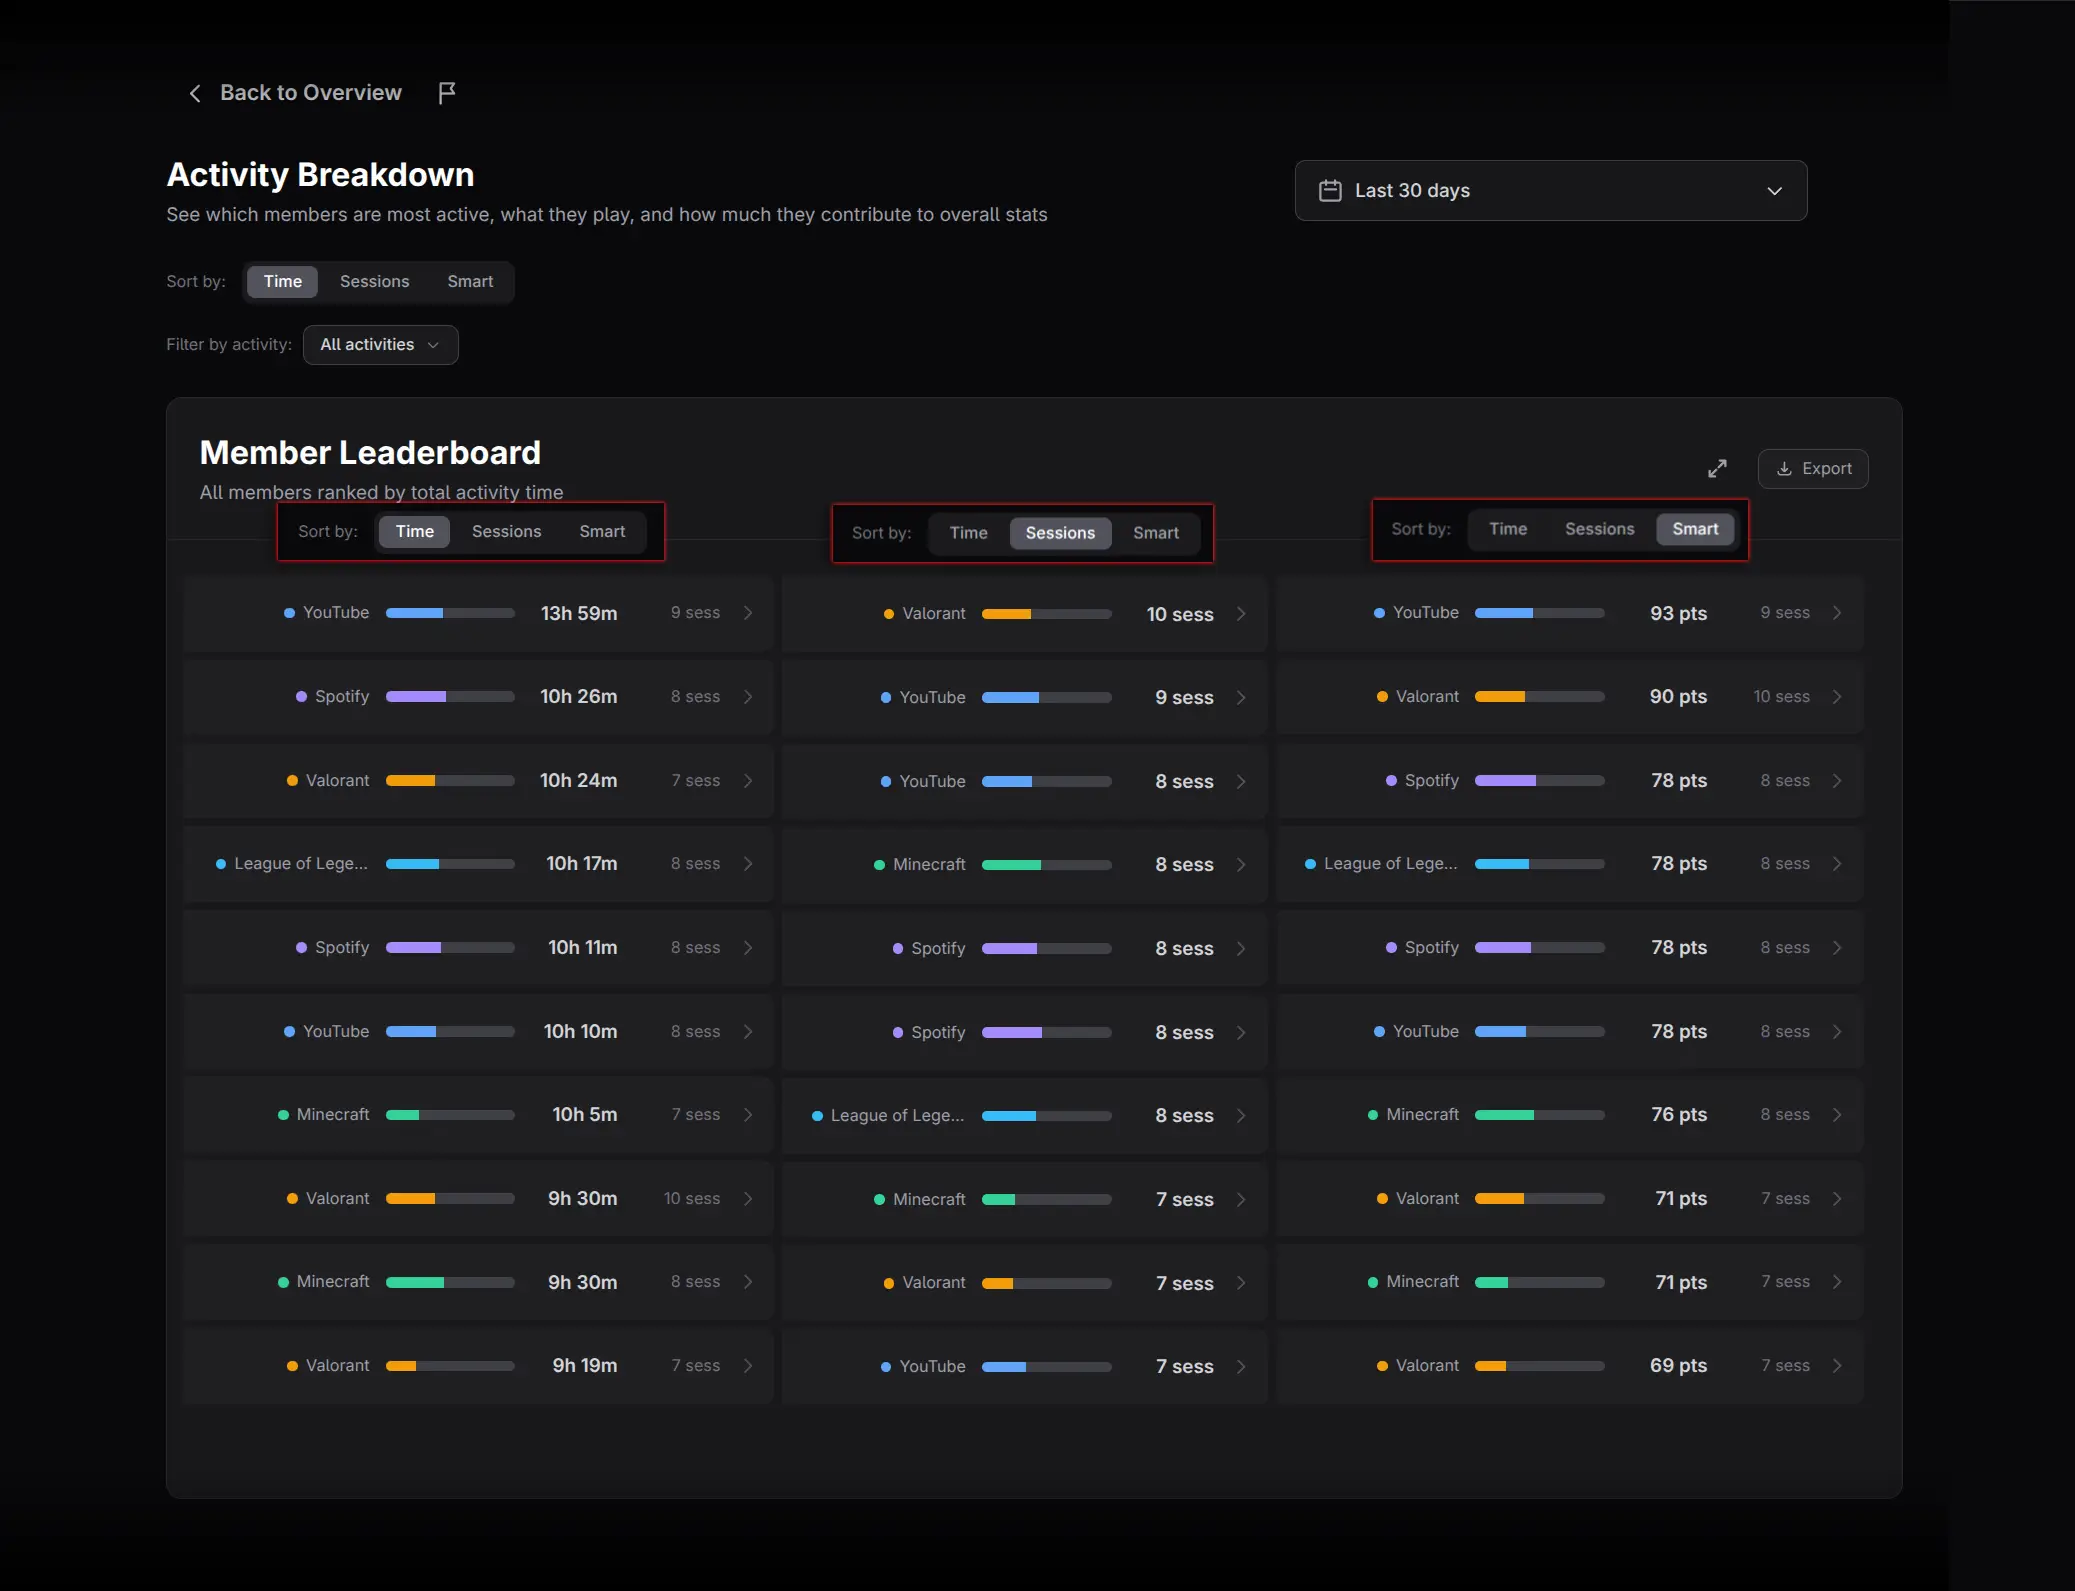2075x1591 pixels.
Task: Click the 'Filter by activity:' label
Action: [229, 345]
